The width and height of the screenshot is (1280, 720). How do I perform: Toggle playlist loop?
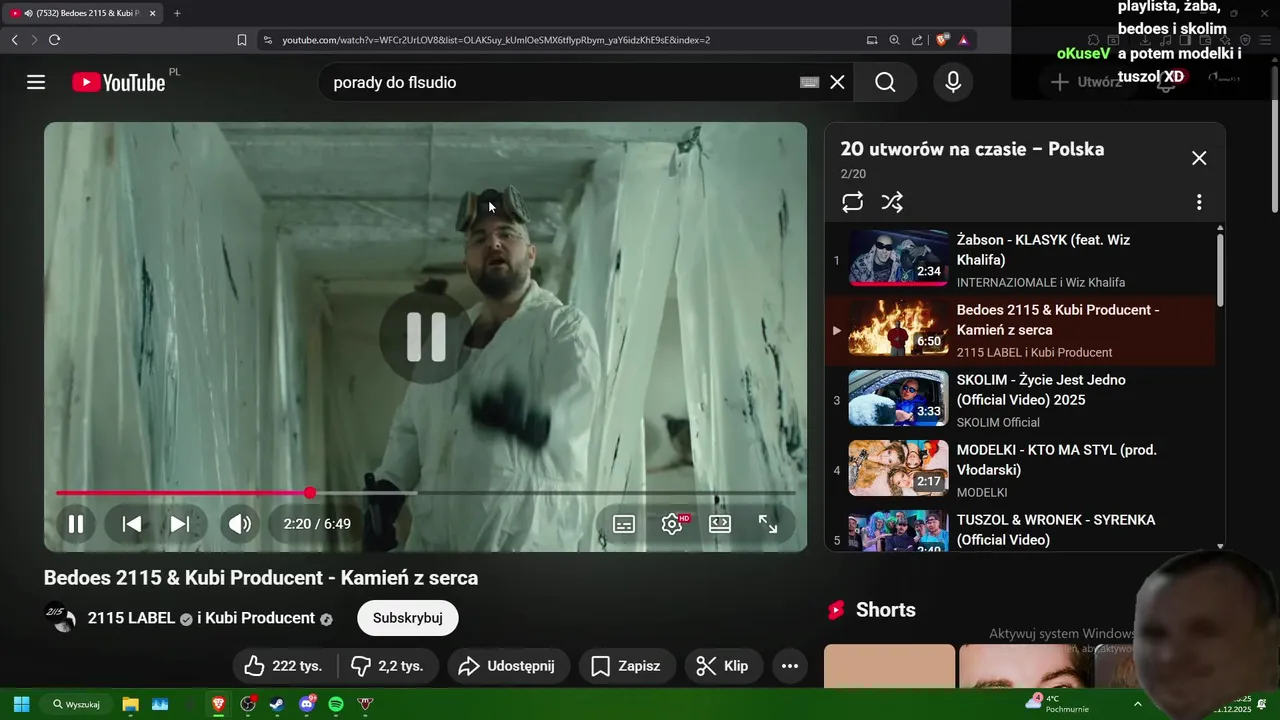click(x=852, y=202)
